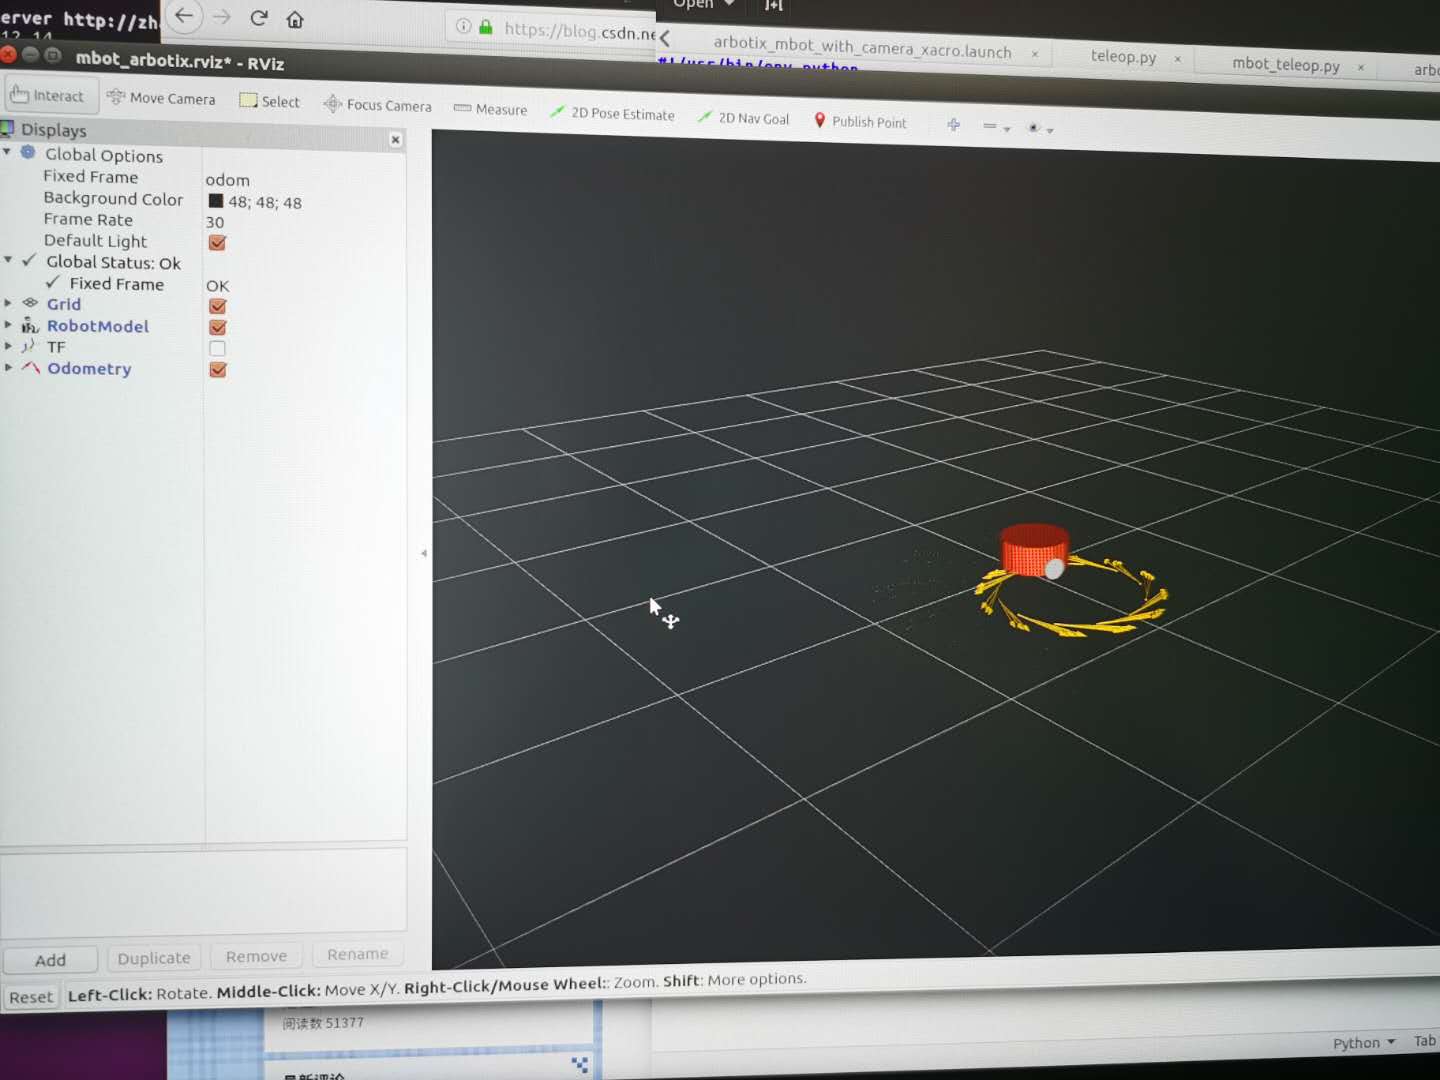
Task: Disable the Grid display checkbox
Action: [217, 306]
